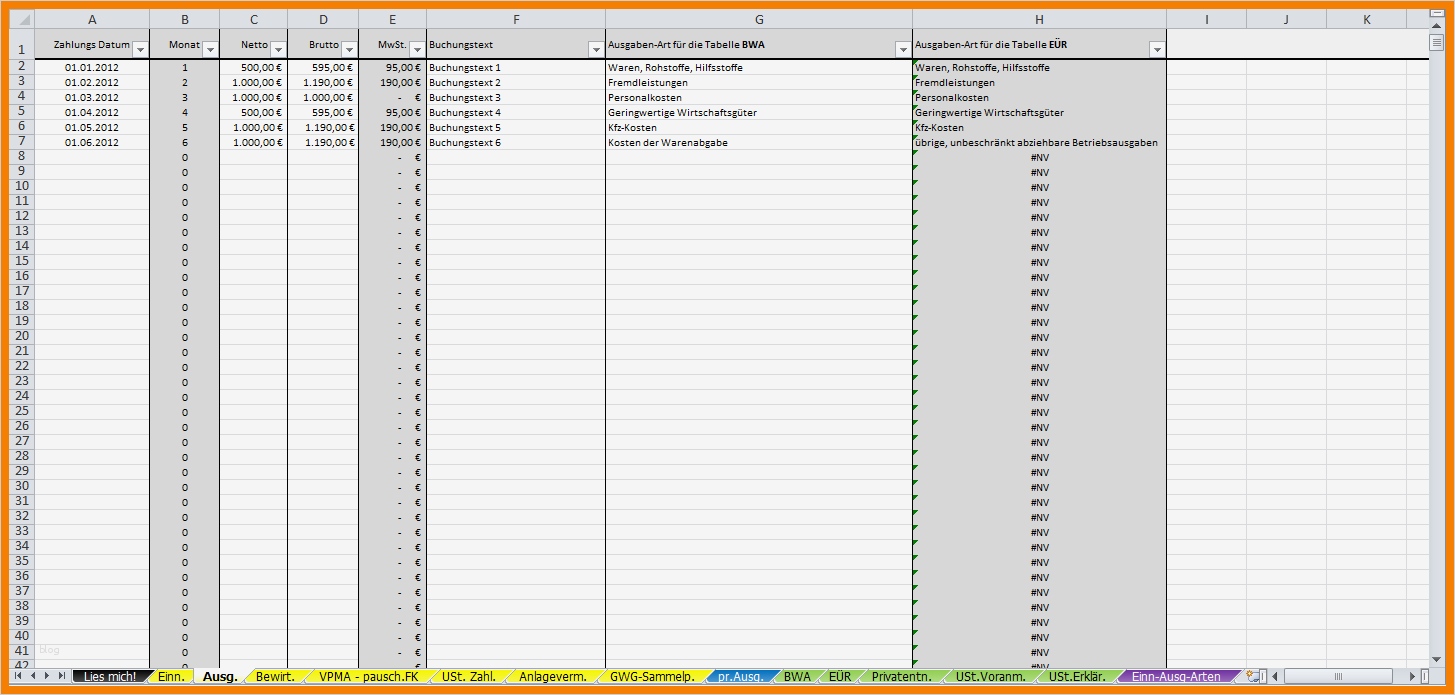Screen dimensions: 1455x695
Task: Click the left horizontal scrollbar arrow
Action: click(1275, 676)
